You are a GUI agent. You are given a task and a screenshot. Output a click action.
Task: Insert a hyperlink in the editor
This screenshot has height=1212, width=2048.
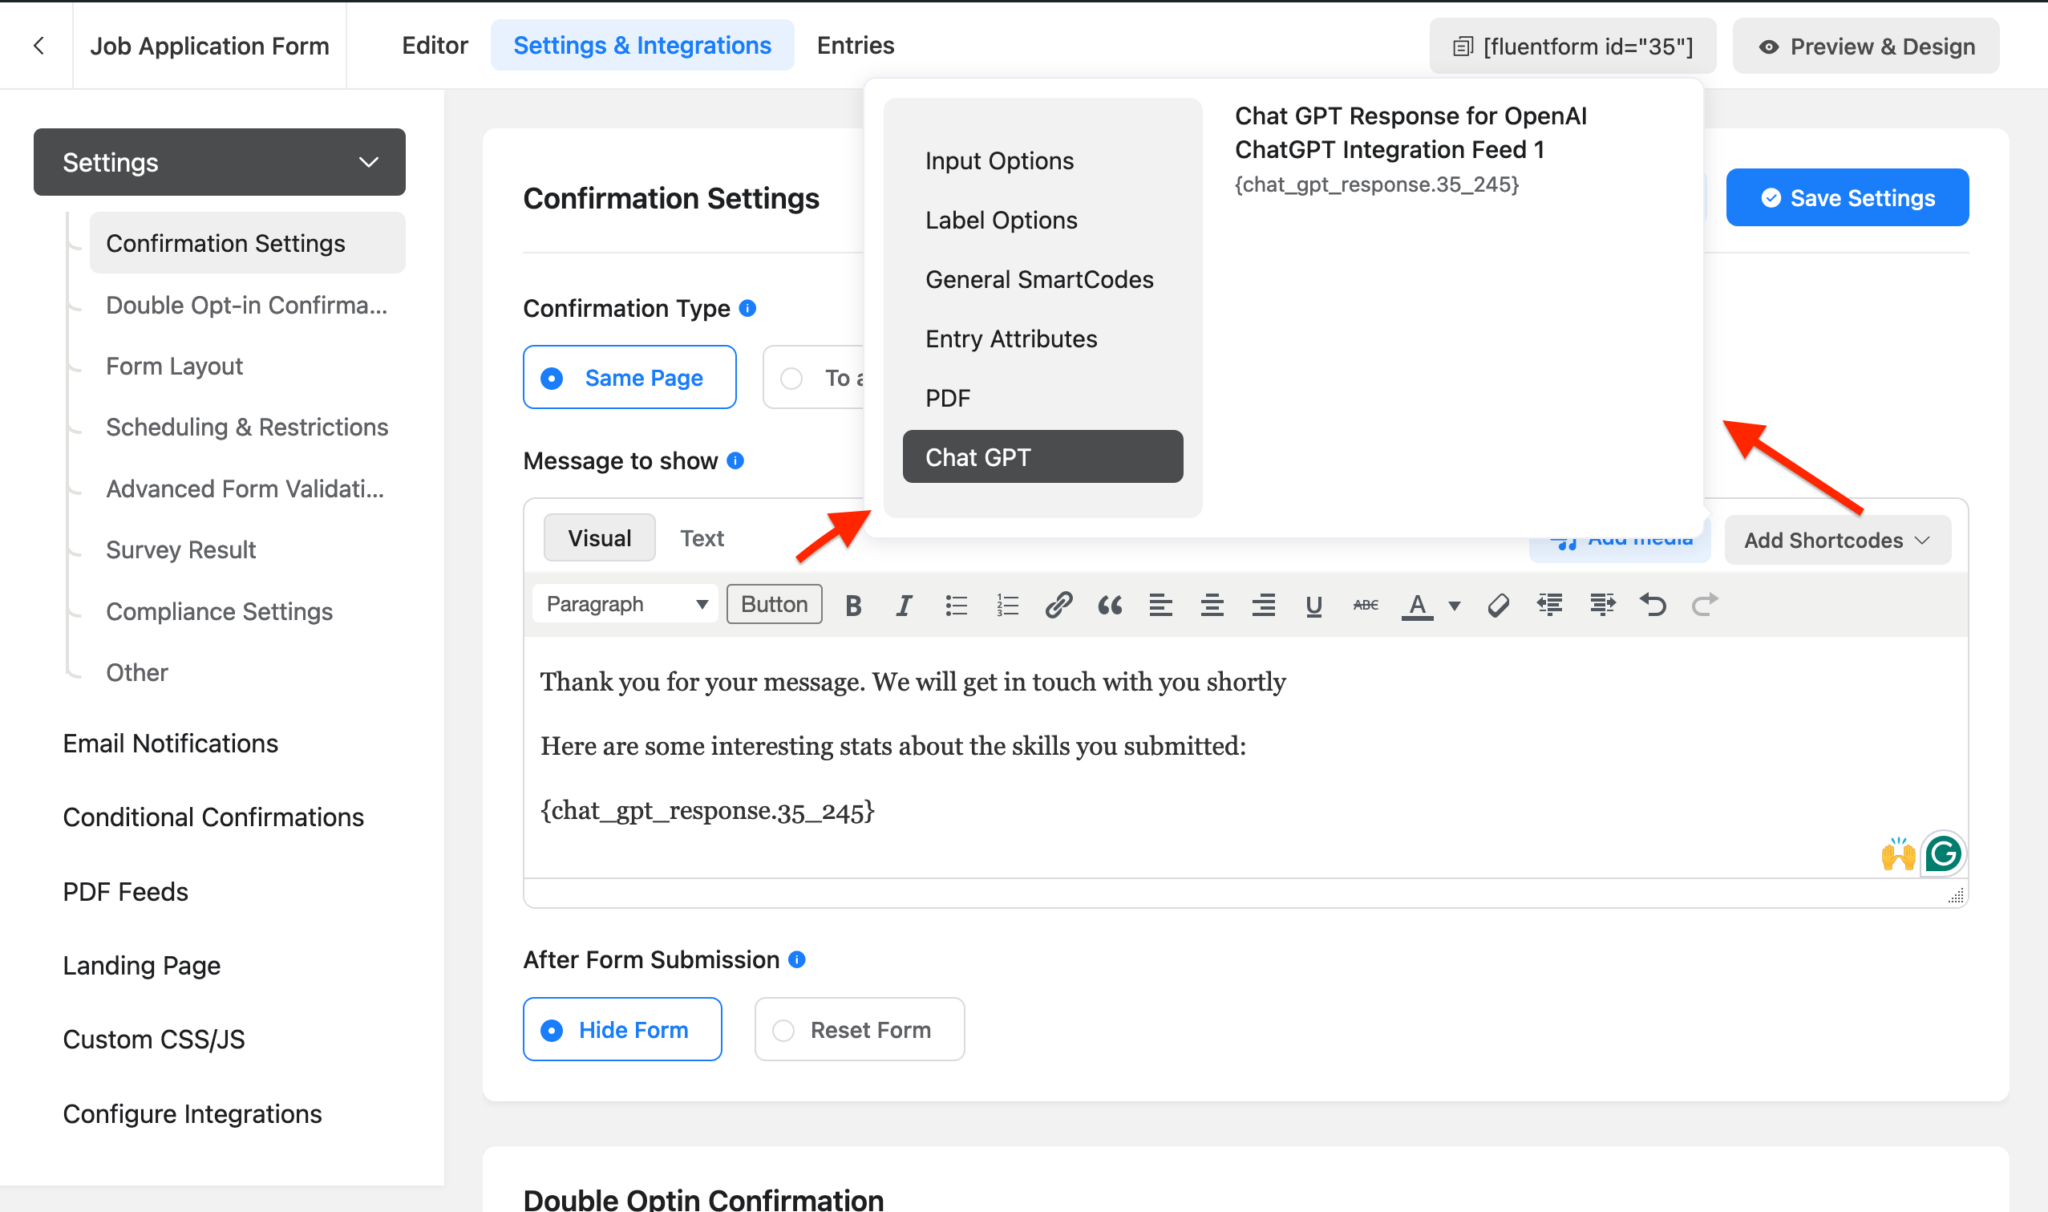pyautogui.click(x=1058, y=604)
